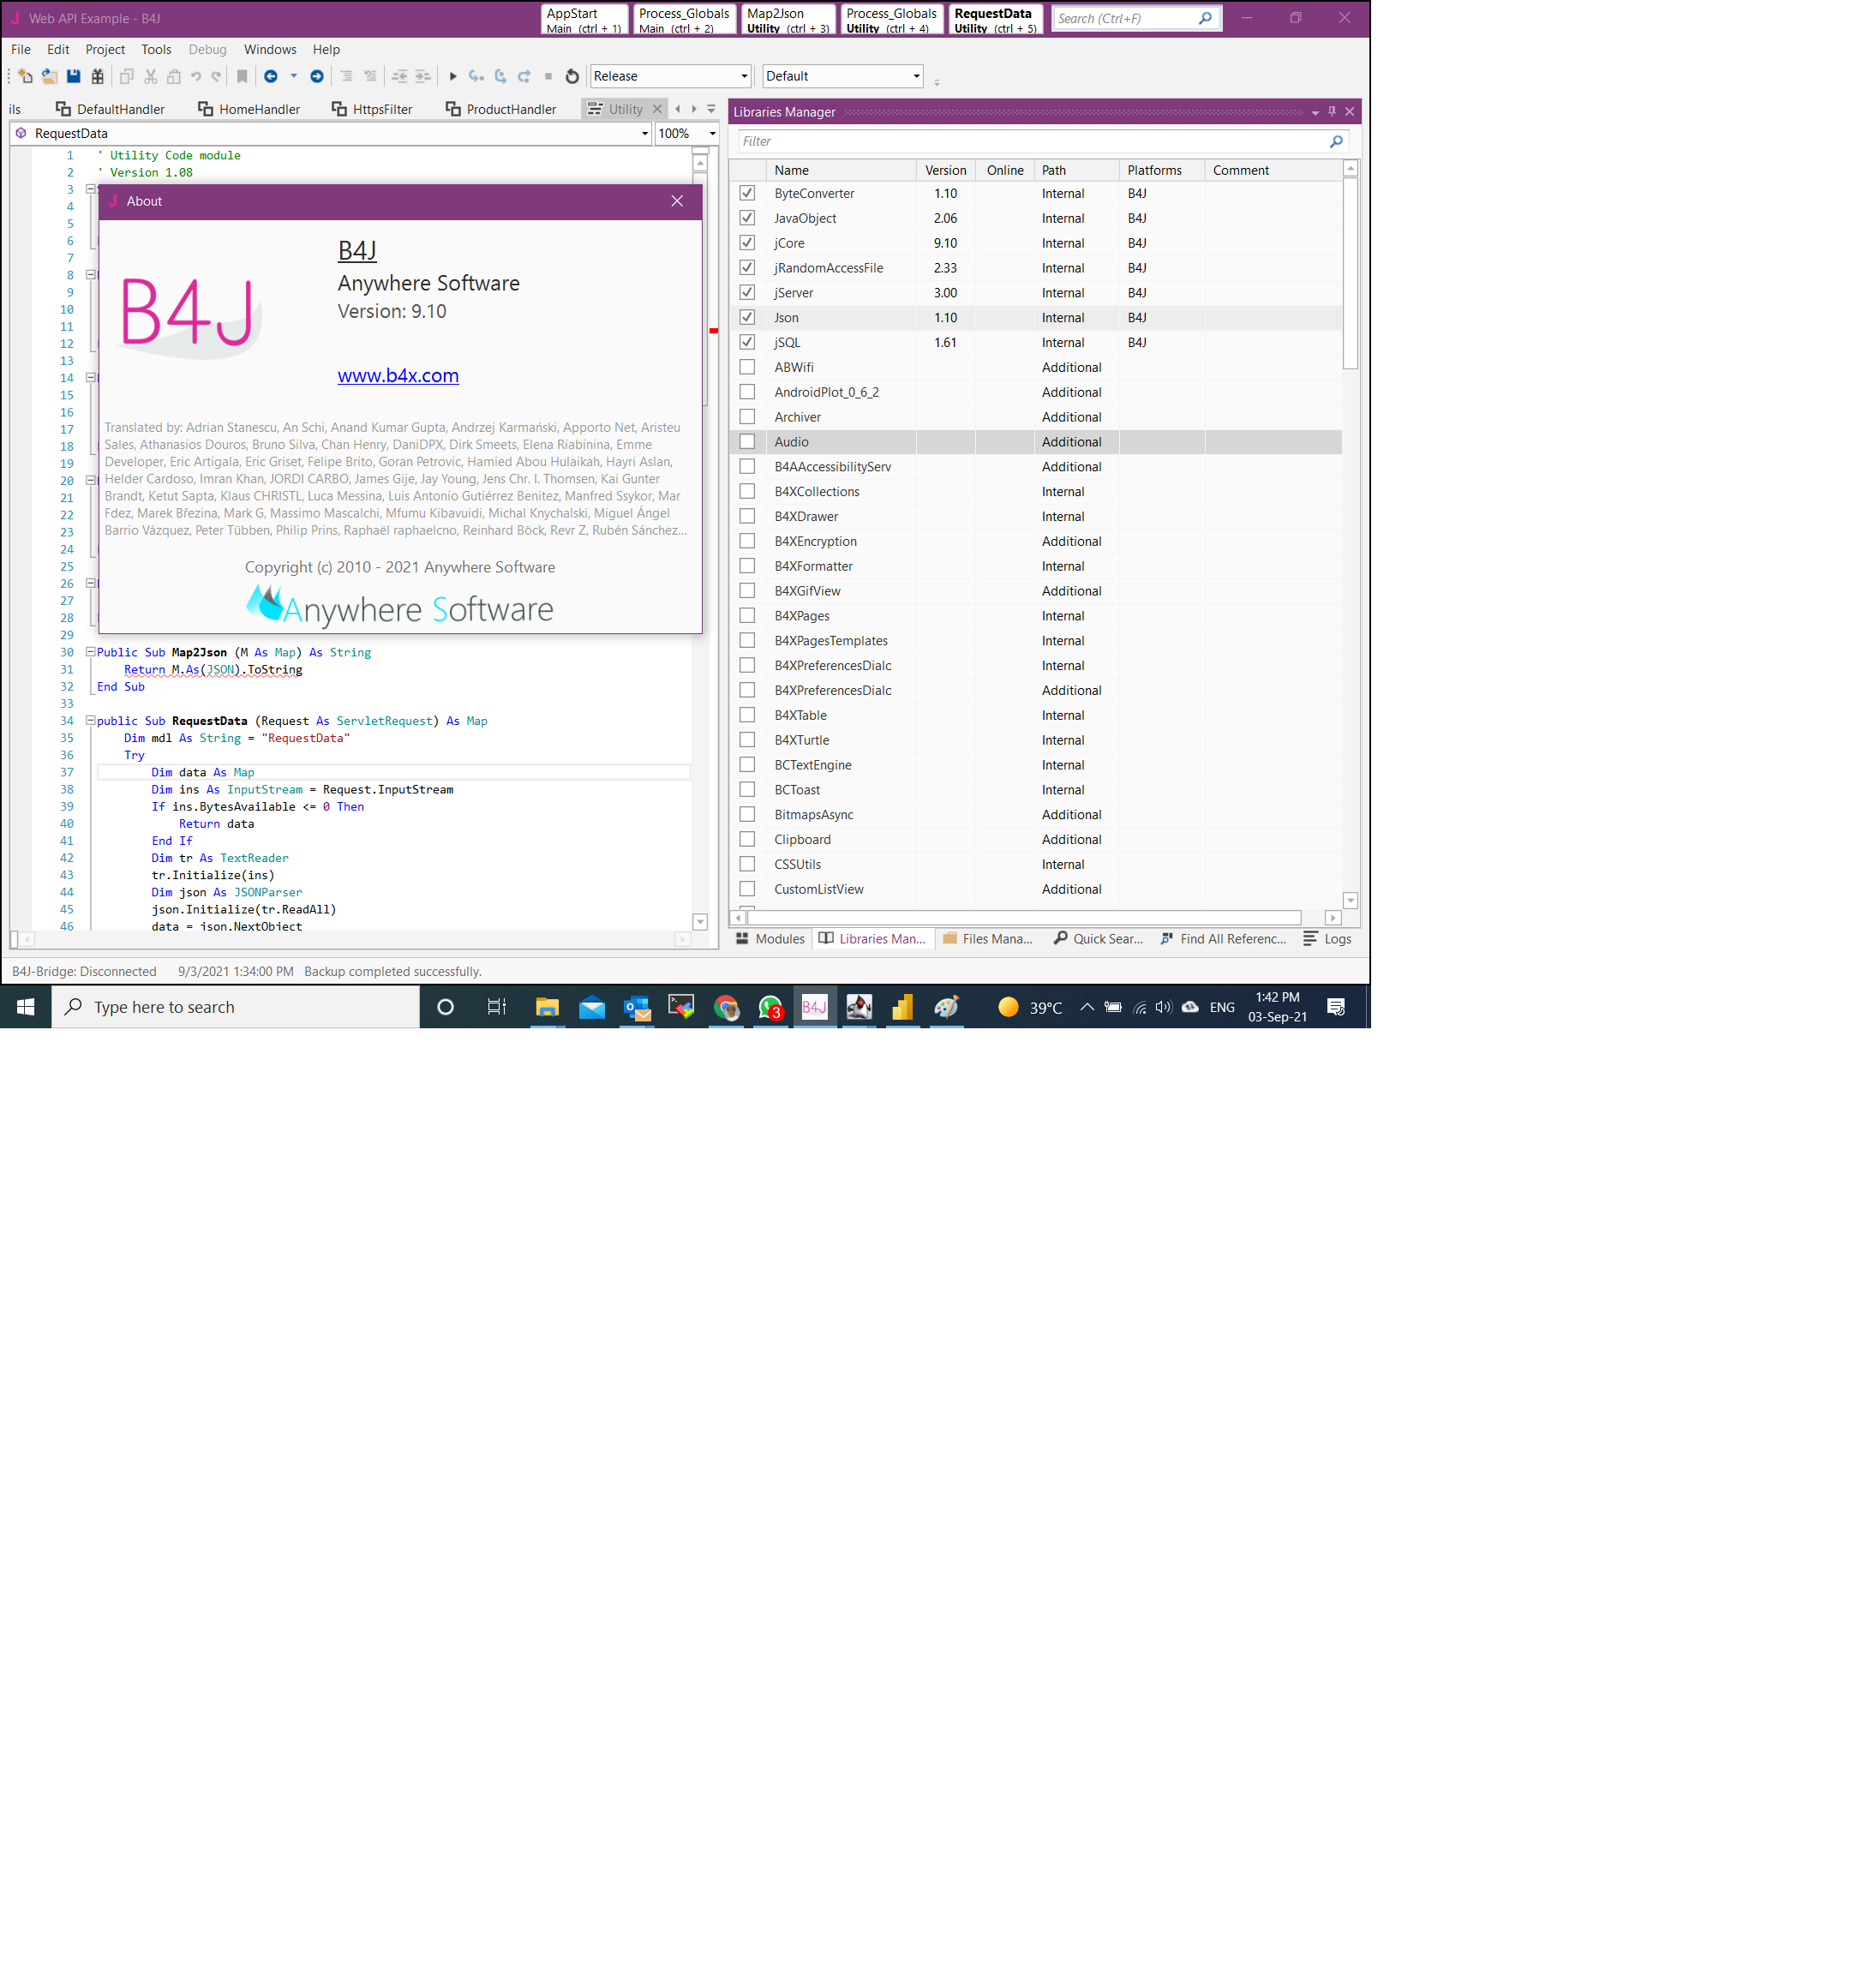The width and height of the screenshot is (1875, 1988).
Task: Check the Archiver library checkbox
Action: click(x=747, y=417)
